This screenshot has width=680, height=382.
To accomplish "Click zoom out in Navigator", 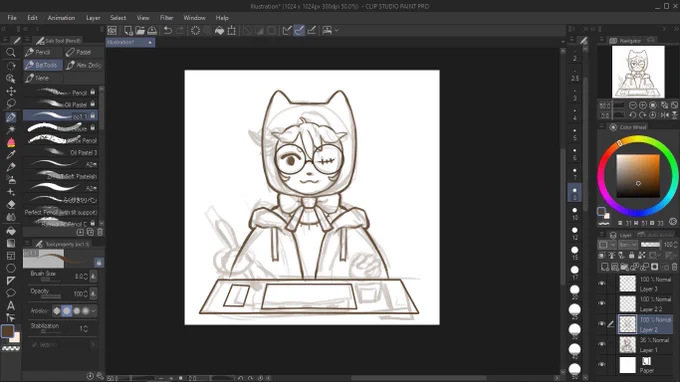I will click(x=633, y=105).
